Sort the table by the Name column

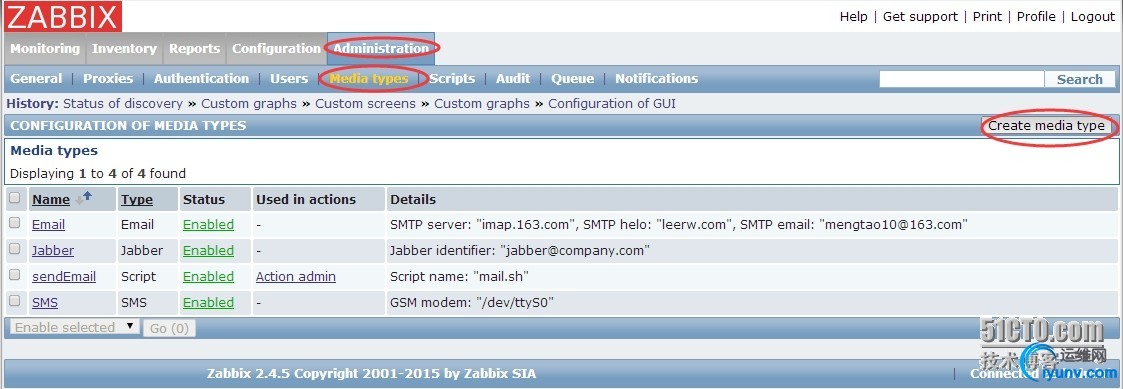(x=51, y=199)
